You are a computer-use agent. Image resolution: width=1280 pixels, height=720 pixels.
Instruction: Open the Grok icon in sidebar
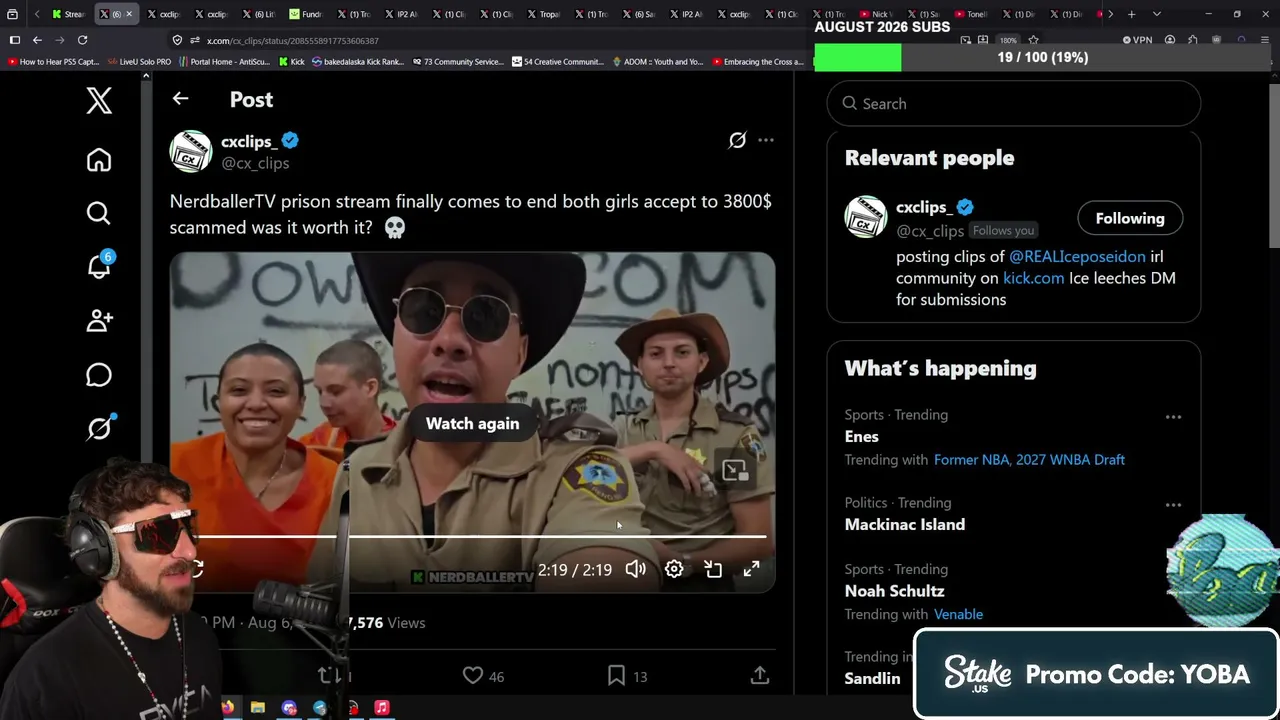pos(99,428)
